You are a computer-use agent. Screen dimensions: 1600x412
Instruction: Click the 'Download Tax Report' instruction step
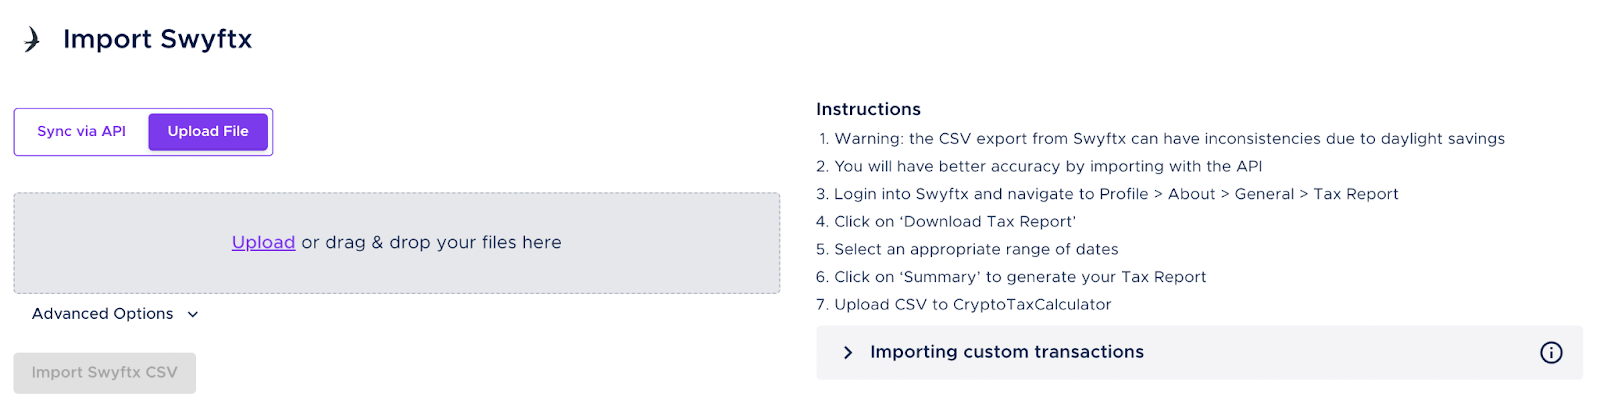tap(946, 222)
